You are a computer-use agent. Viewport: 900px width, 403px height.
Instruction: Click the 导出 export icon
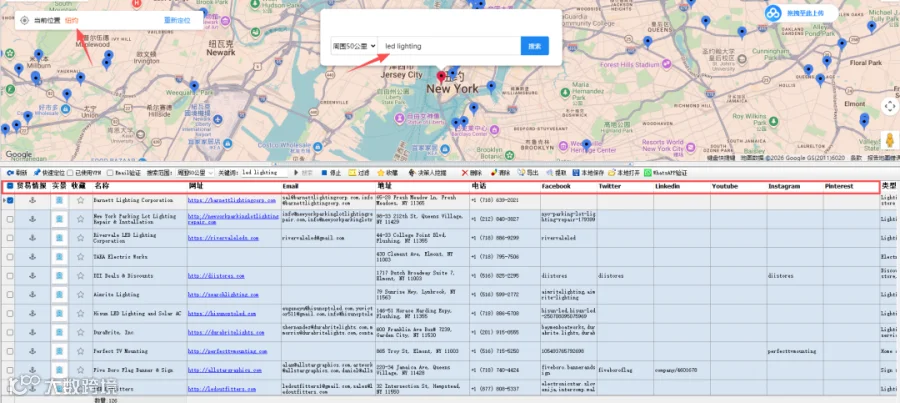pos(521,172)
